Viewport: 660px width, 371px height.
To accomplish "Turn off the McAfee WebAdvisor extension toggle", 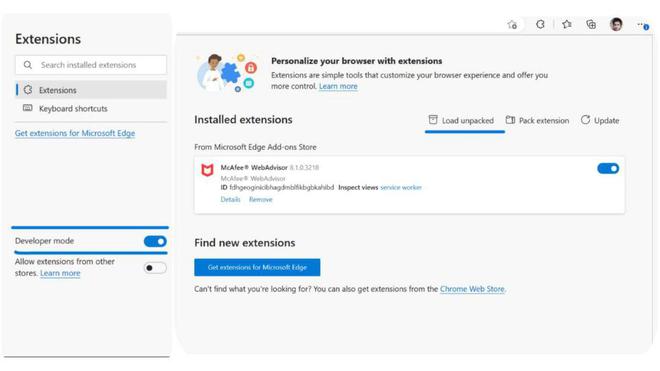I will click(x=608, y=168).
